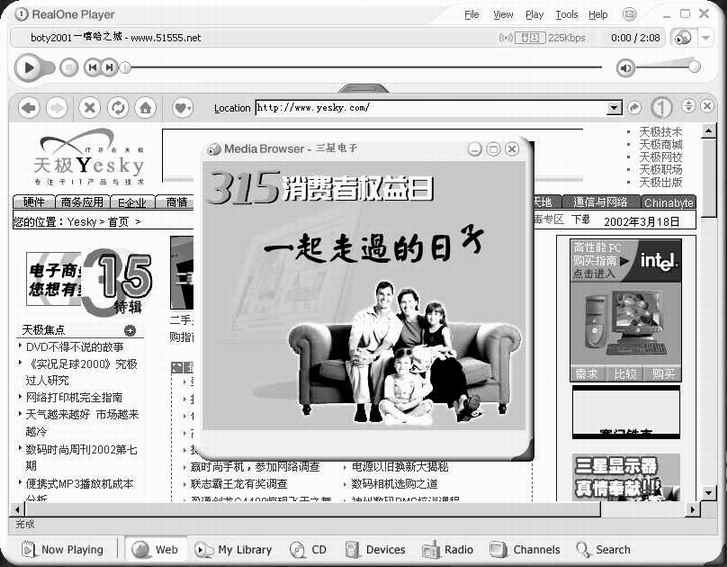Click the Intel PC guide banner
727x567 pixels.
(625, 310)
